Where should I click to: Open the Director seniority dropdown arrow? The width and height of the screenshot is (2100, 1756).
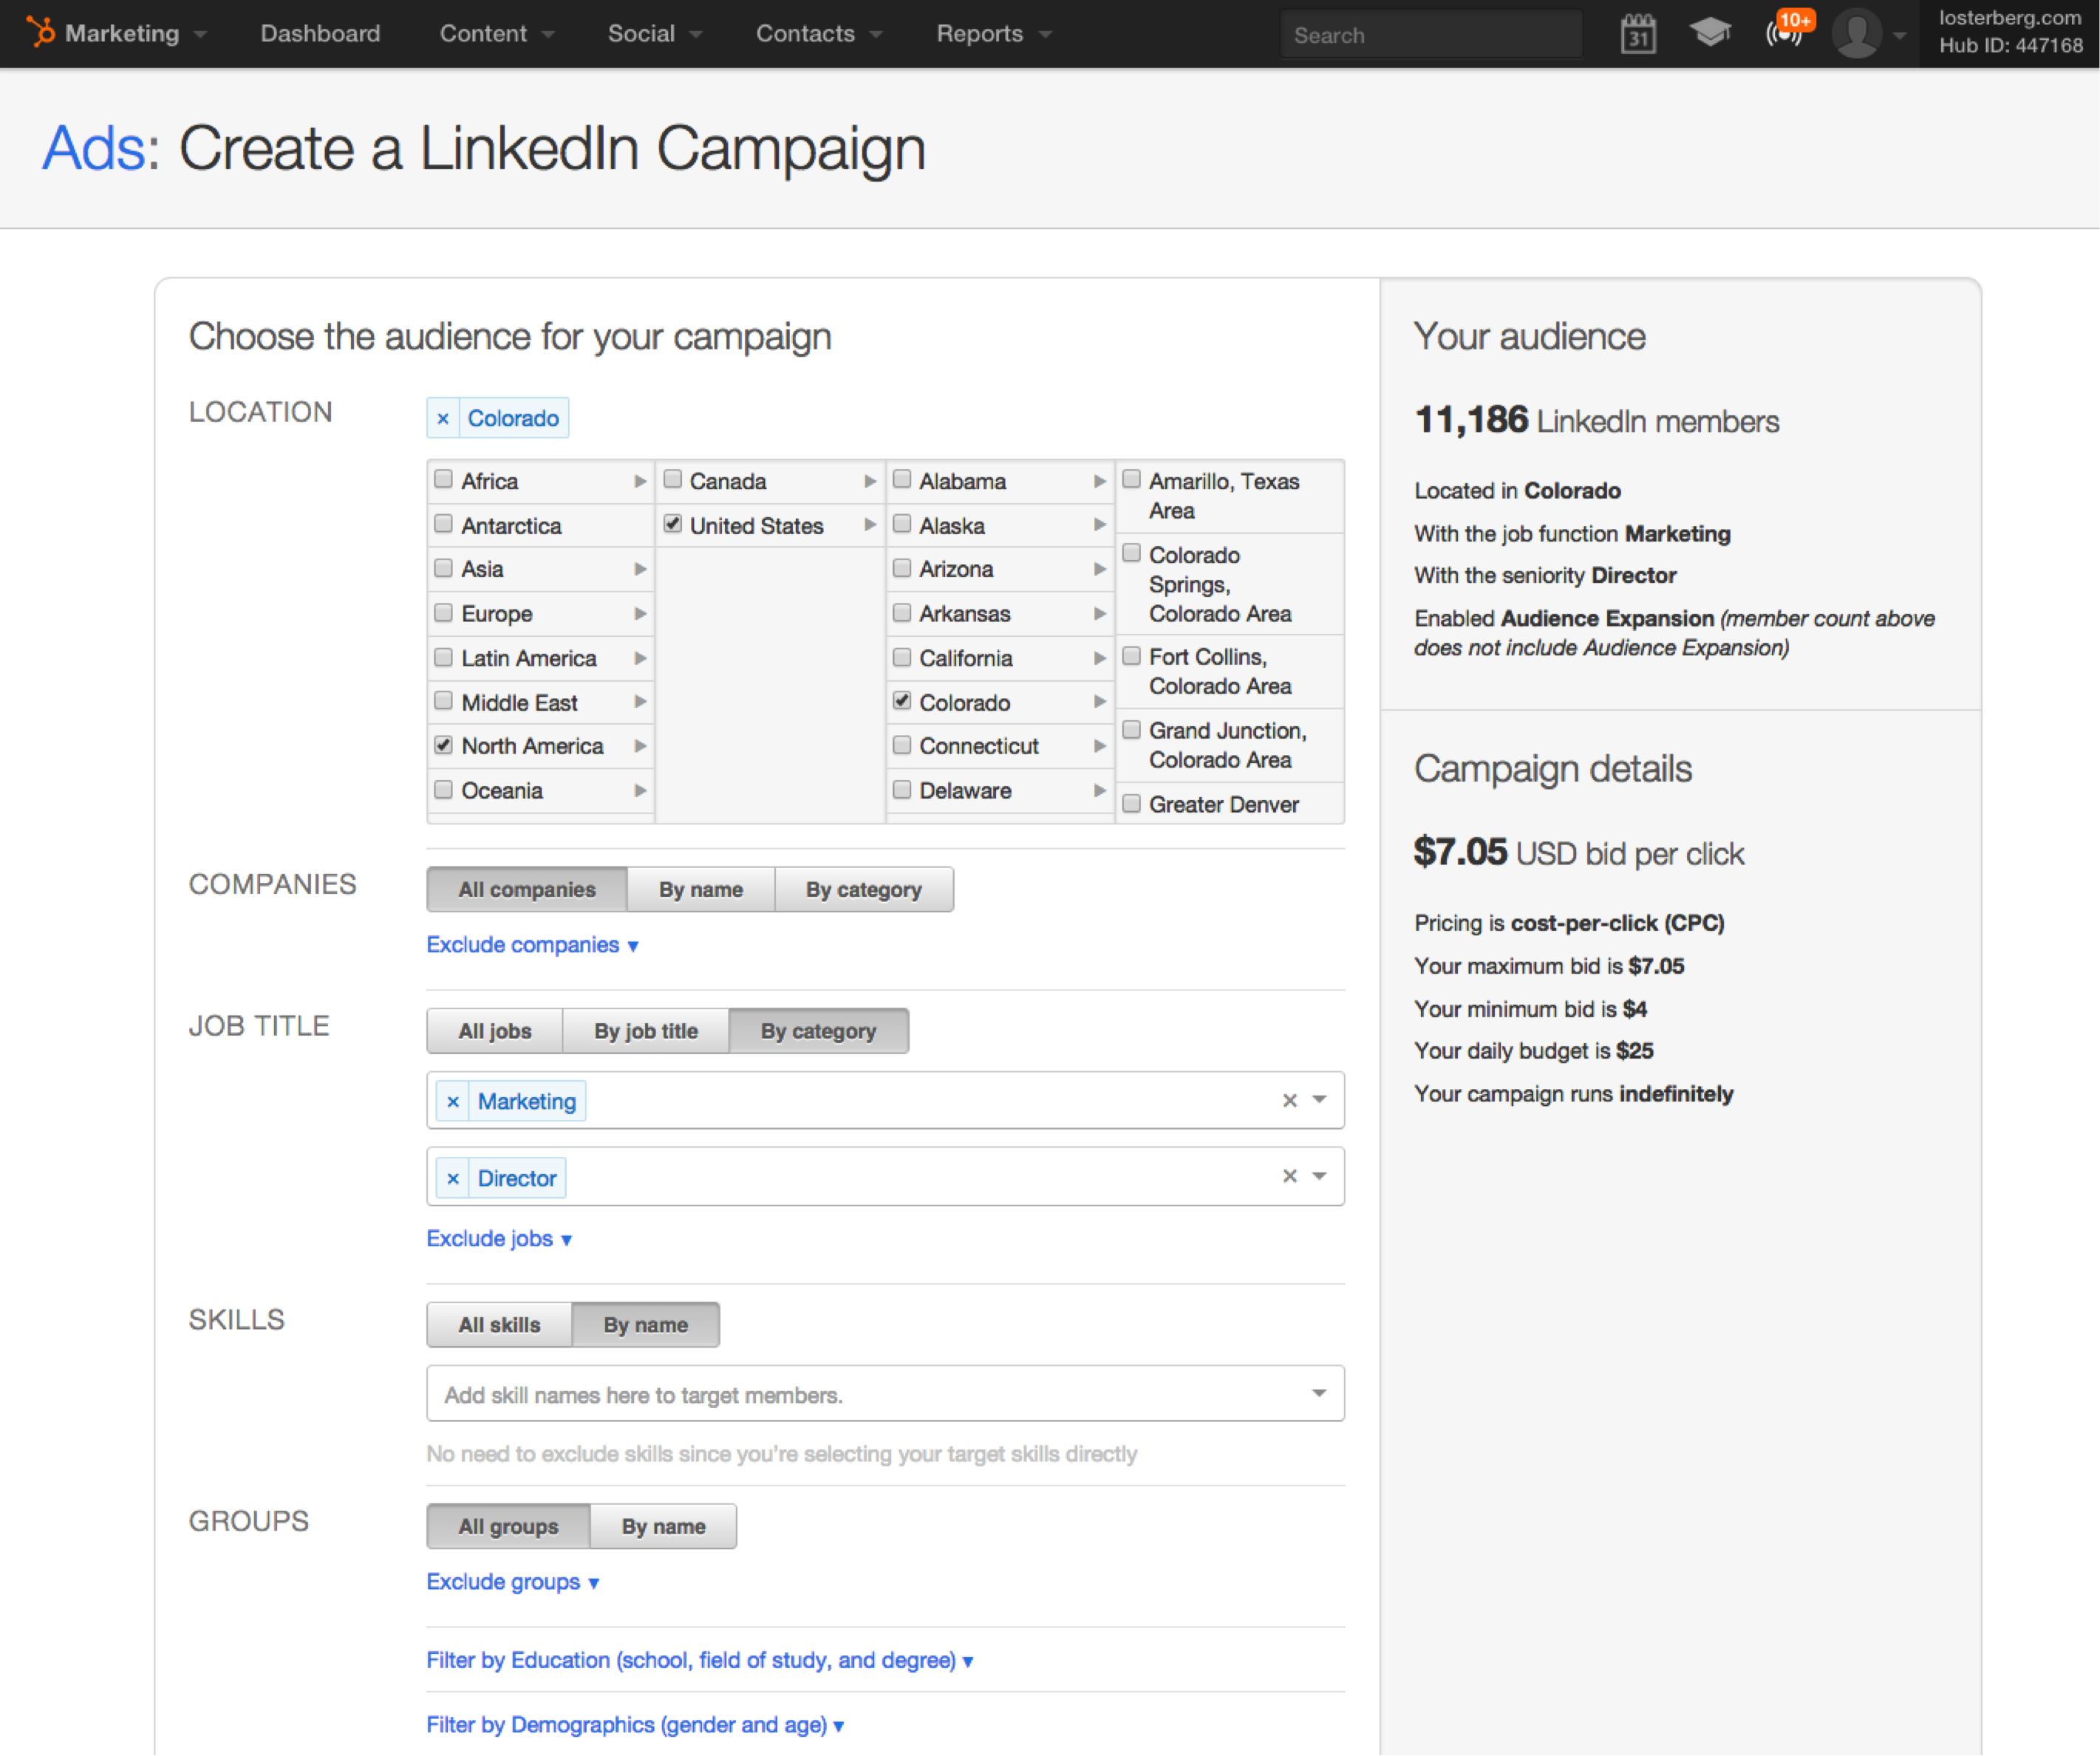1320,1176
